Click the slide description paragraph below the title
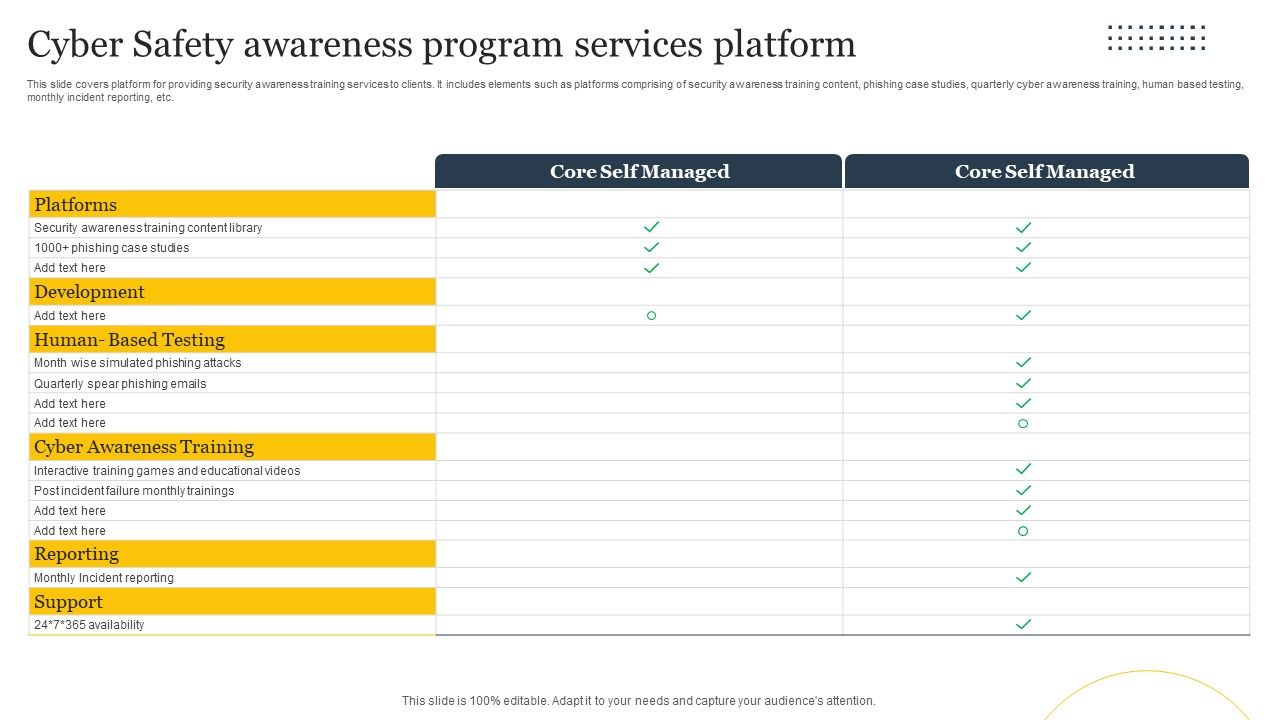Viewport: 1280px width, 720px height. tap(635, 91)
